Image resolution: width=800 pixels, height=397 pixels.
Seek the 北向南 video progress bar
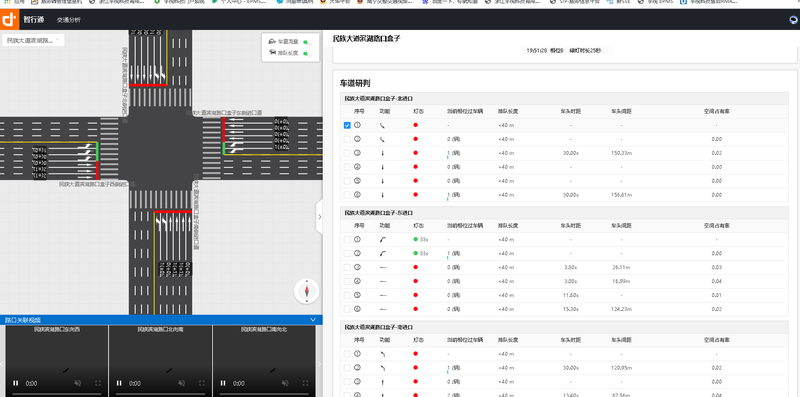[x=161, y=394]
